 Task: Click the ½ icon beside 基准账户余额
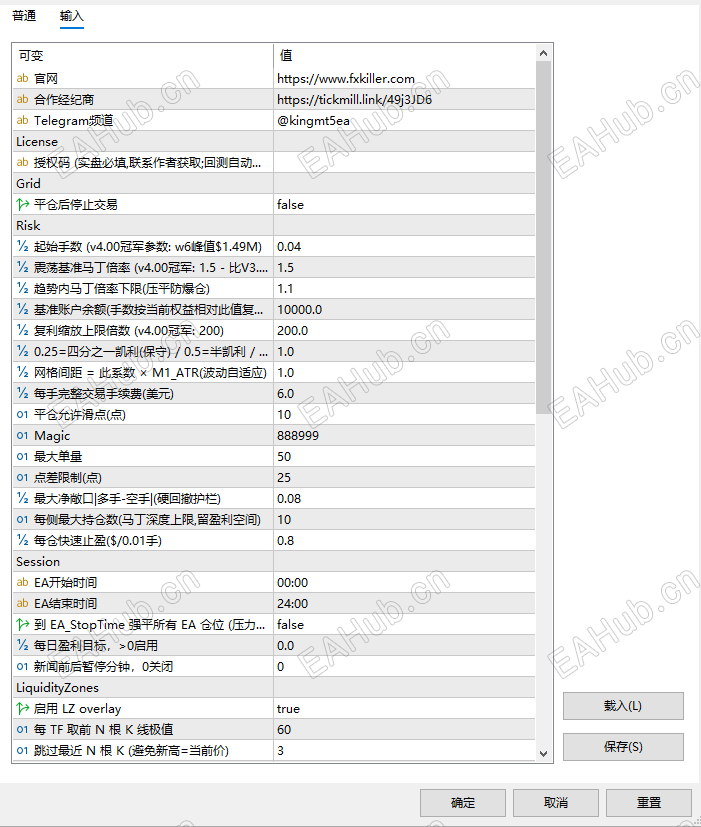click(x=22, y=310)
